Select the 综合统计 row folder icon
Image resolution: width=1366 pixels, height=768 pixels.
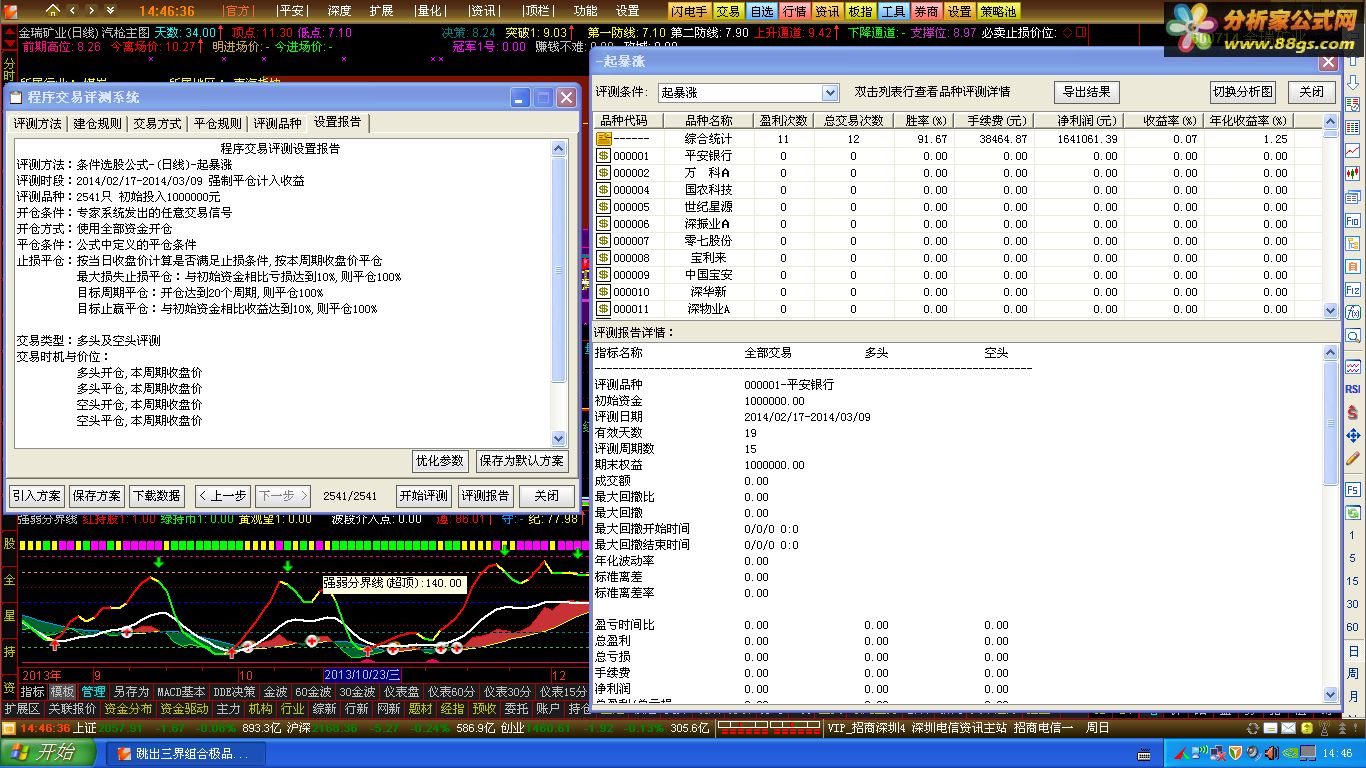point(604,139)
